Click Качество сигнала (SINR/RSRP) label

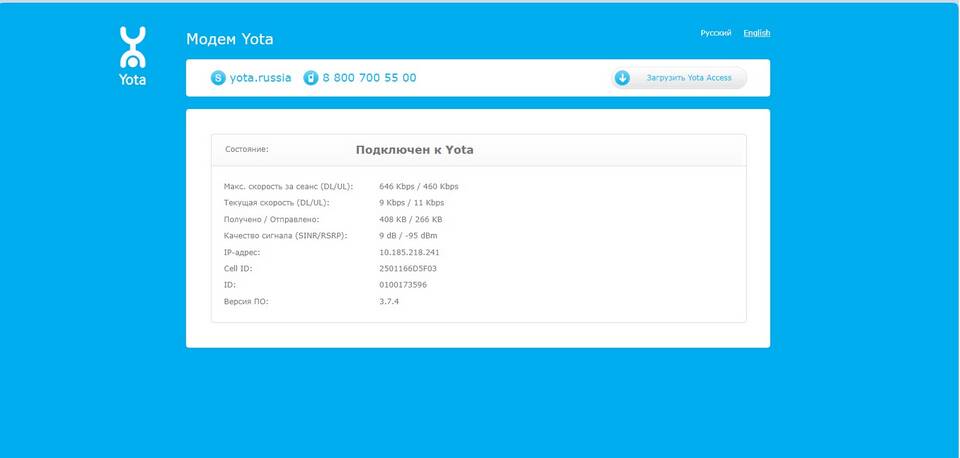[x=286, y=236]
